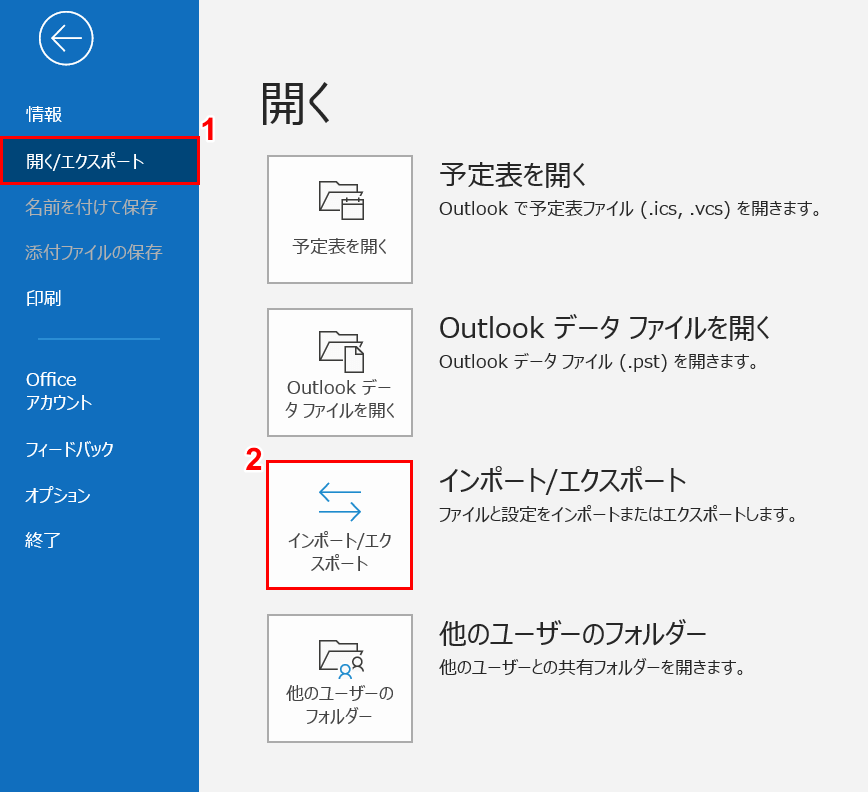Select 添付ファイルの保存 in the sidebar
868x792 pixels.
pyautogui.click(x=93, y=252)
